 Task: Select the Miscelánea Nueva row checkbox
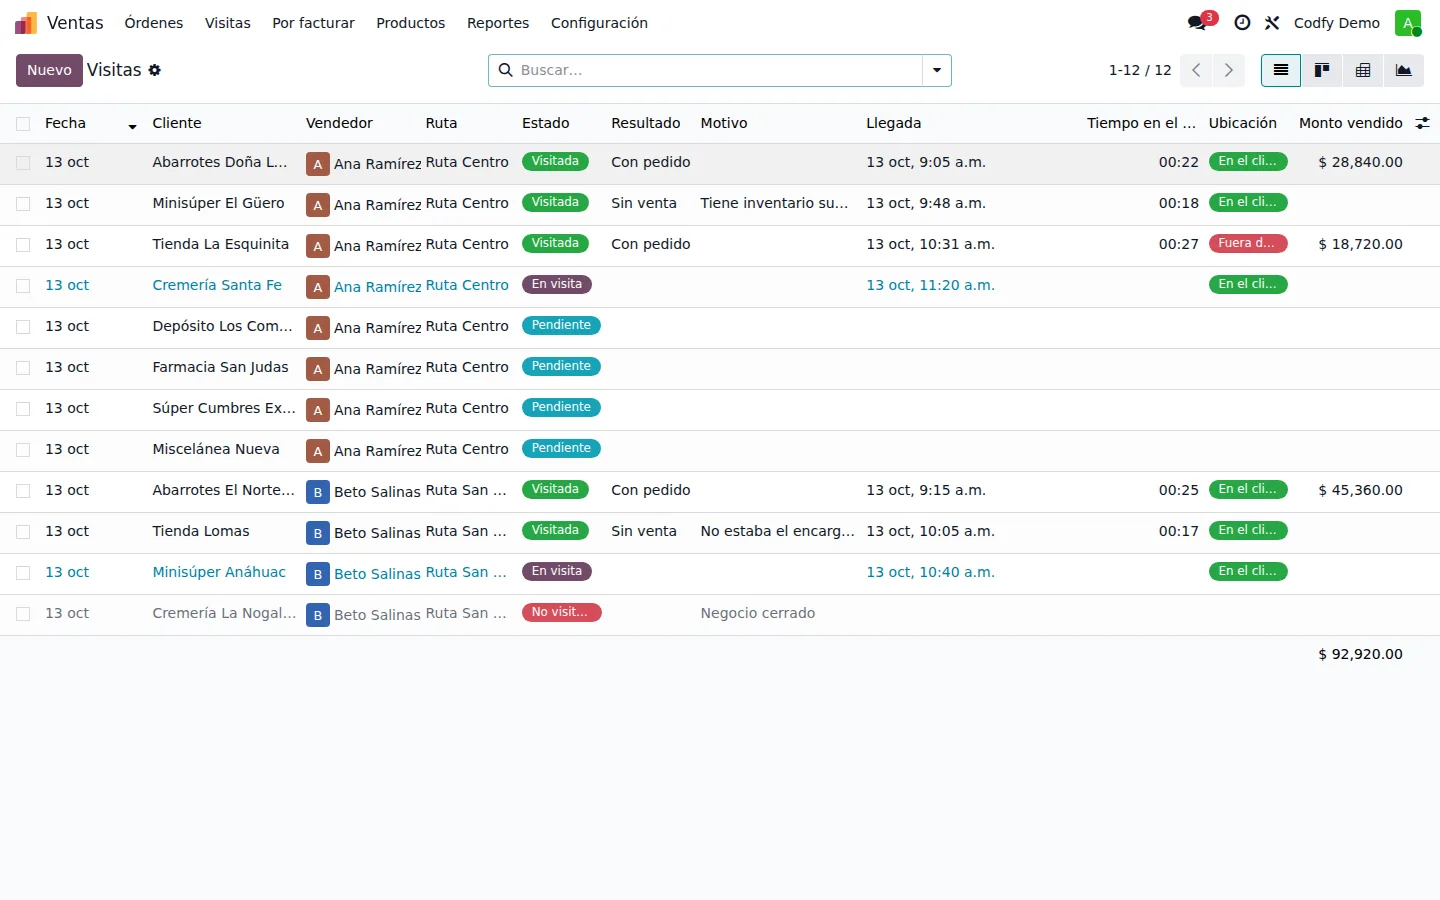[23, 450]
